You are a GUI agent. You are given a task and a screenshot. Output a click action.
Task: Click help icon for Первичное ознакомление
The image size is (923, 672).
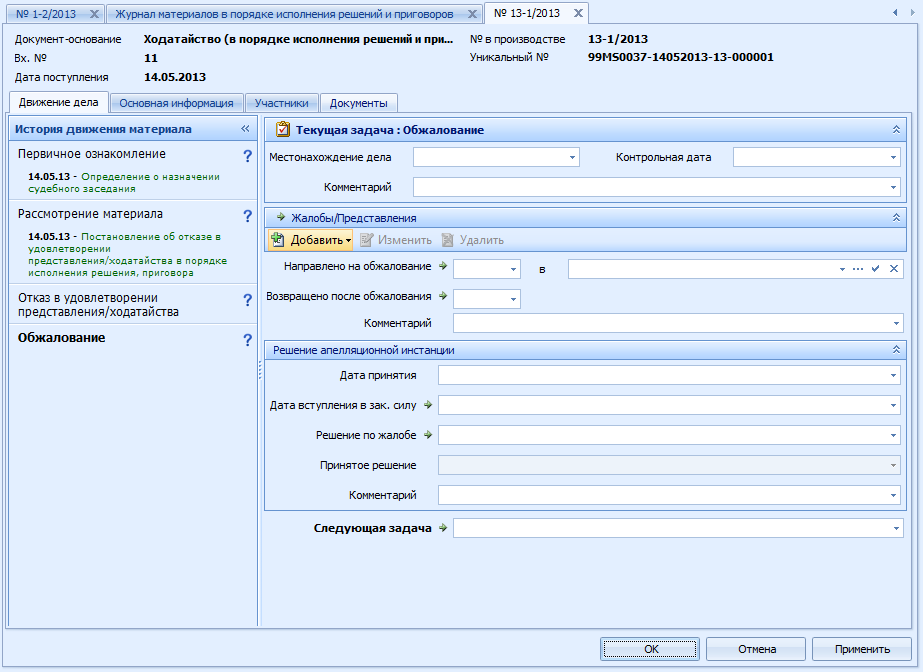[x=247, y=156]
